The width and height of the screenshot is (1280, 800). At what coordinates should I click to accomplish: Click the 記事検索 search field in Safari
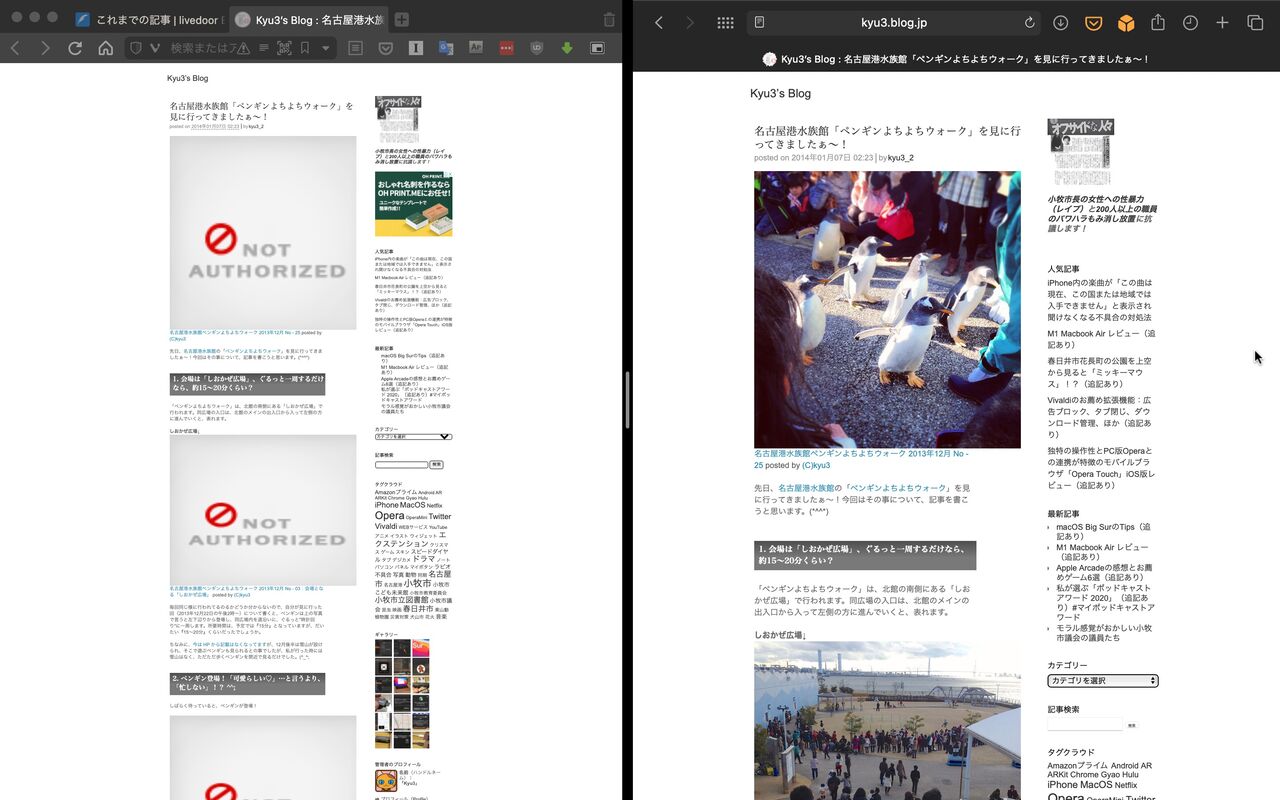[1086, 724]
